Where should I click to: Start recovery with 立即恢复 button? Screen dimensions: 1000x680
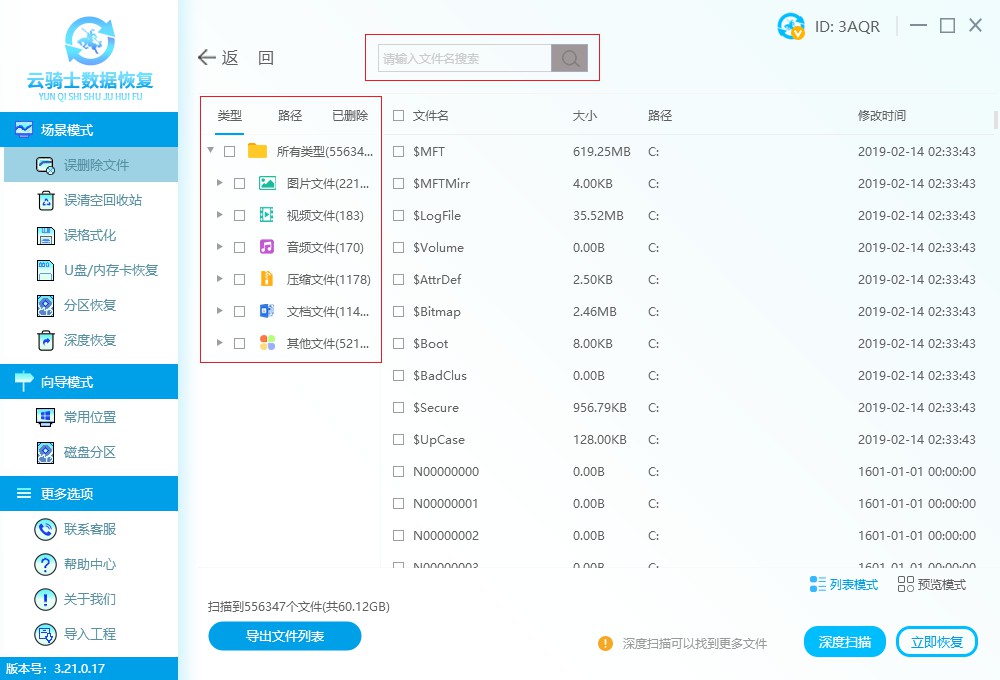[936, 641]
